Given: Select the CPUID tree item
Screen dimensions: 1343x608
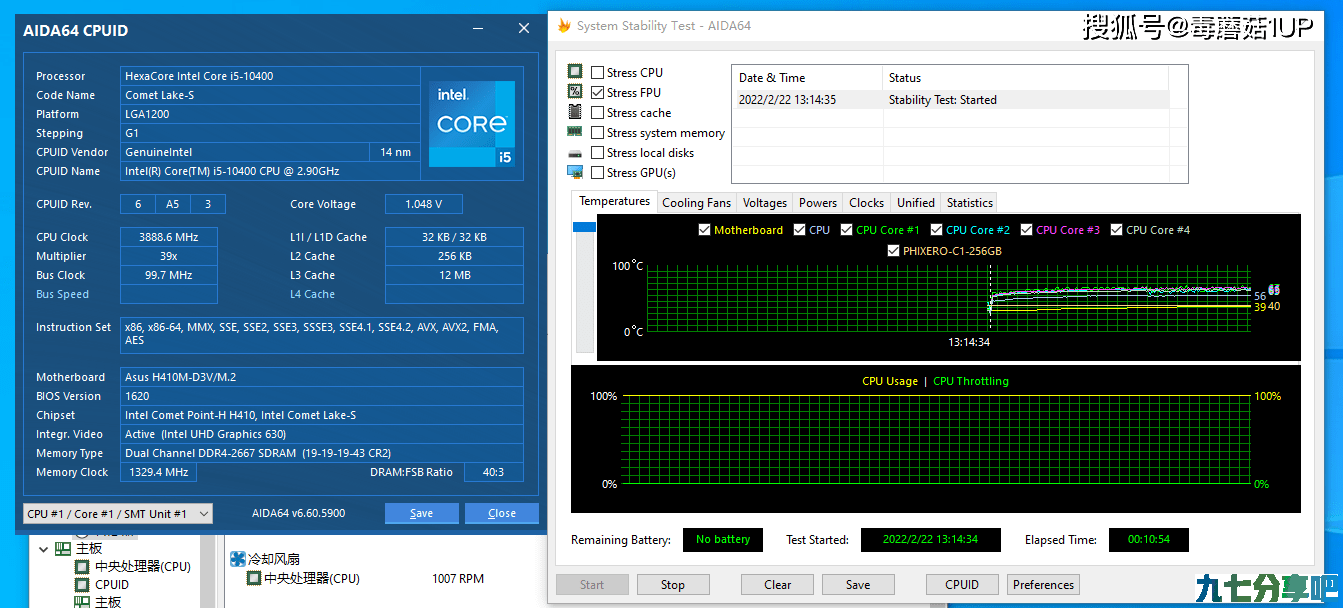Looking at the screenshot, I should [112, 585].
